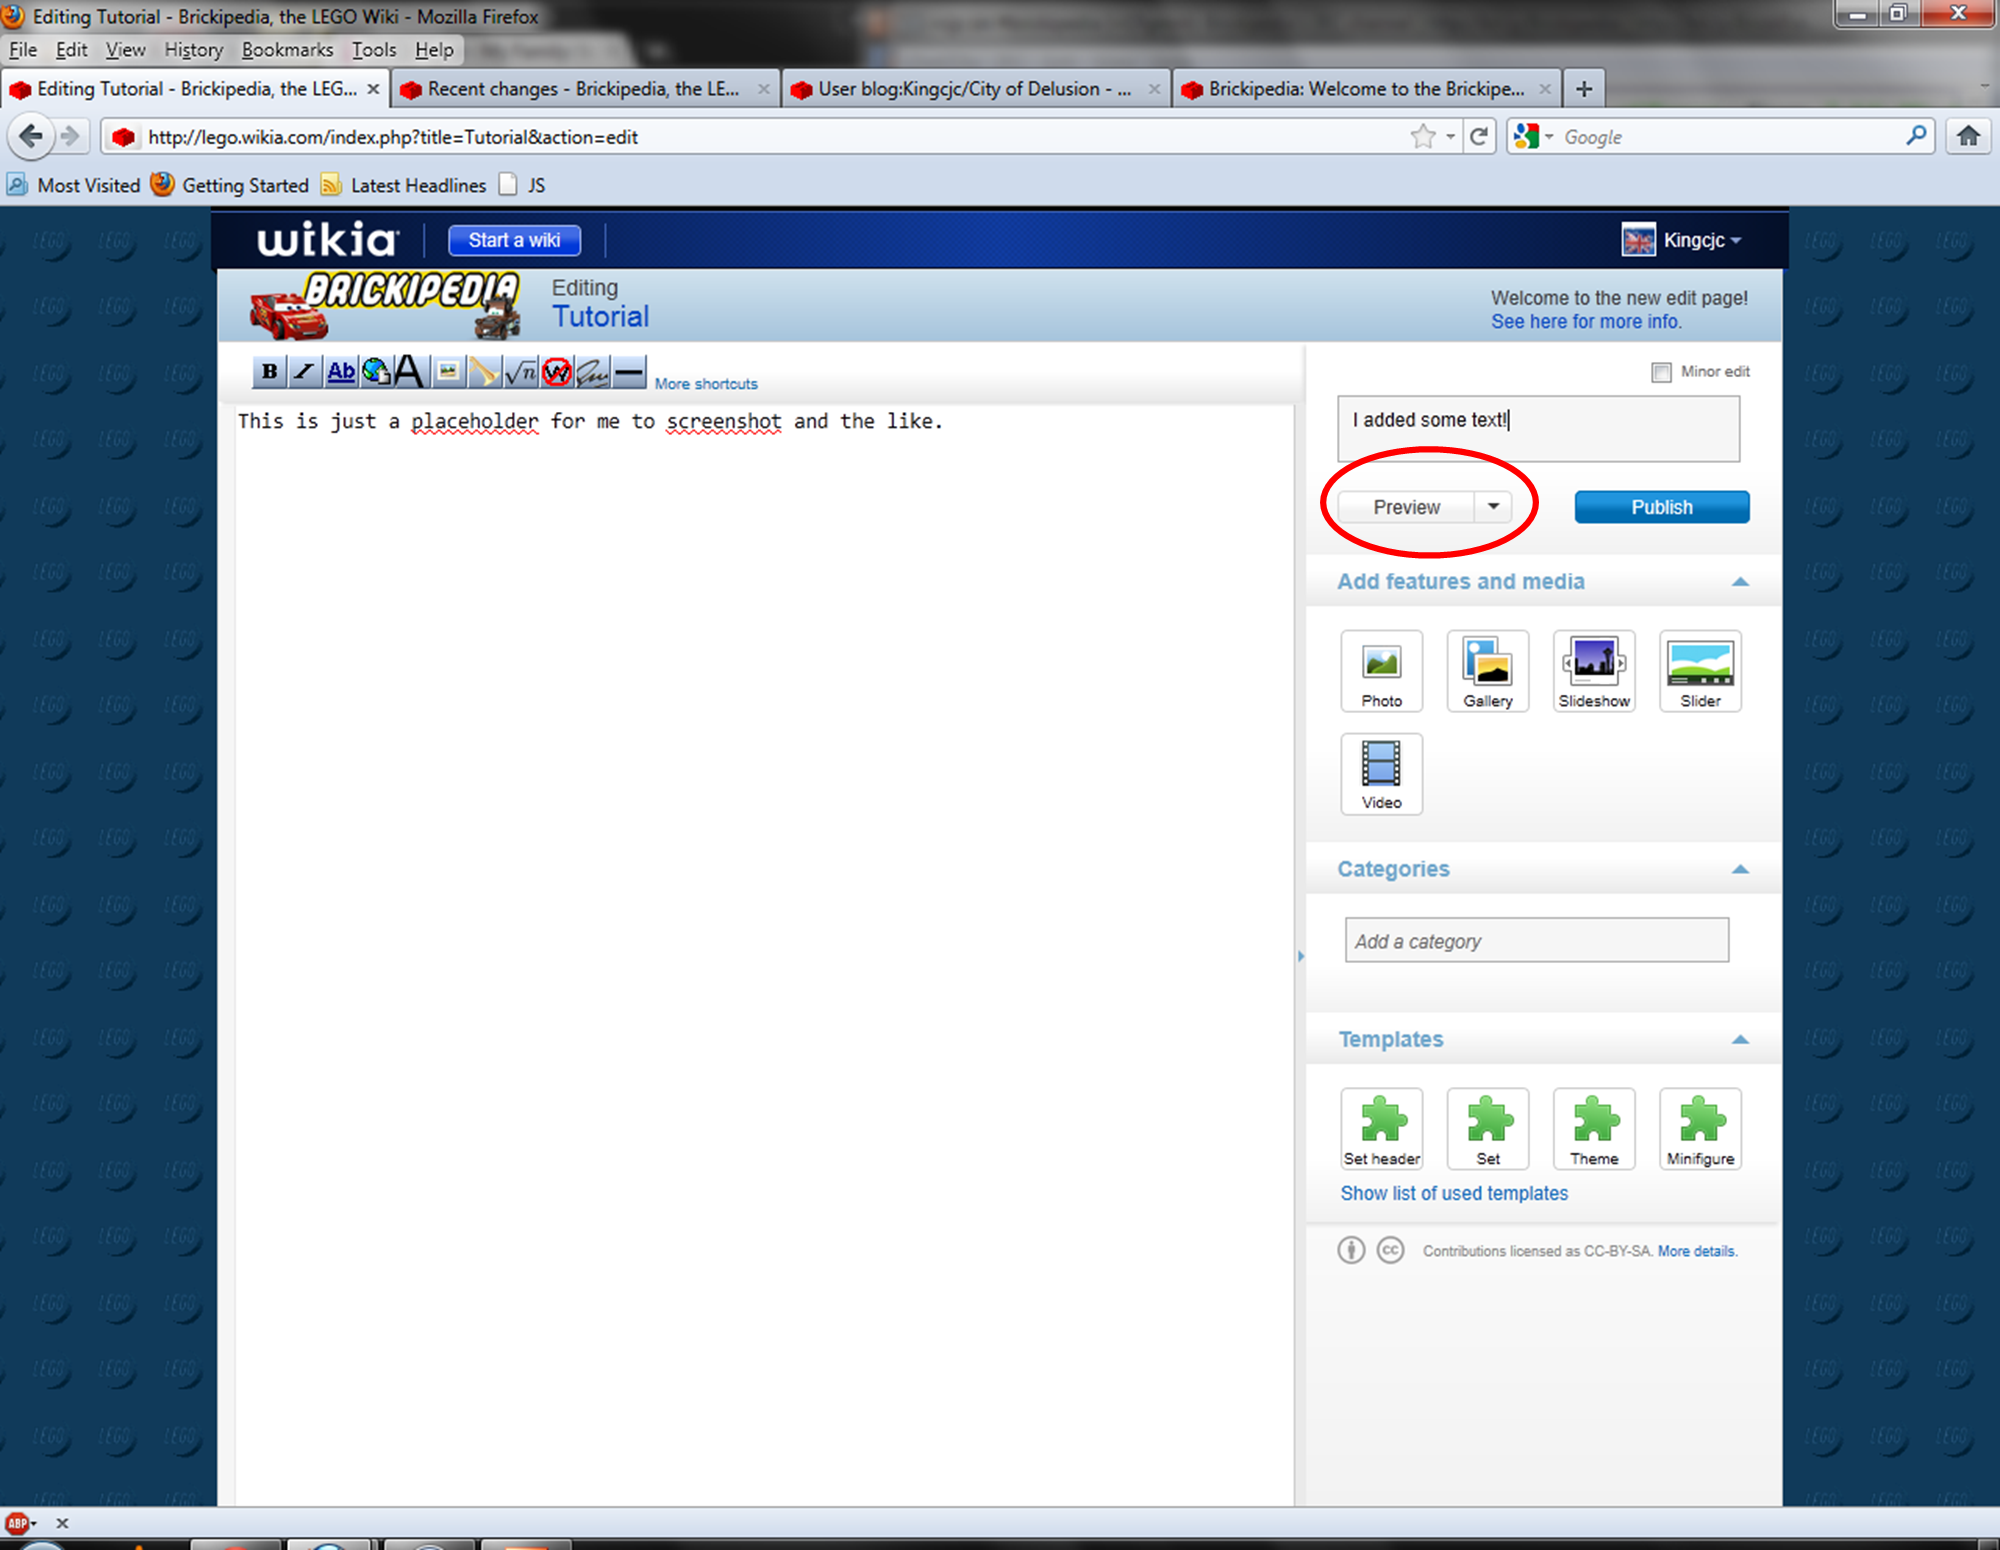2000x1550 pixels.
Task: Switch to the Recent changes tab
Action: (583, 89)
